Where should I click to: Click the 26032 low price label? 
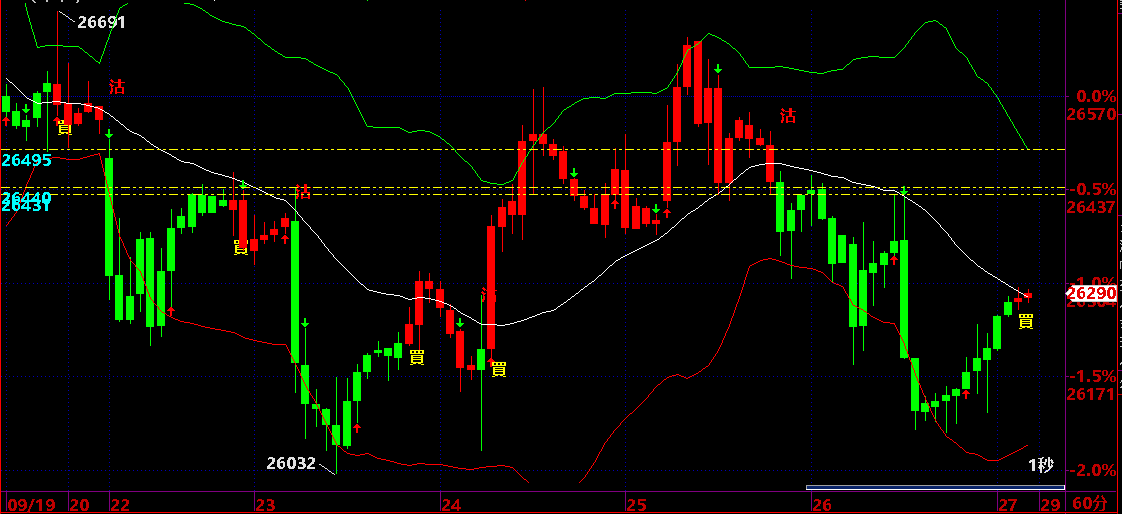pyautogui.click(x=291, y=463)
